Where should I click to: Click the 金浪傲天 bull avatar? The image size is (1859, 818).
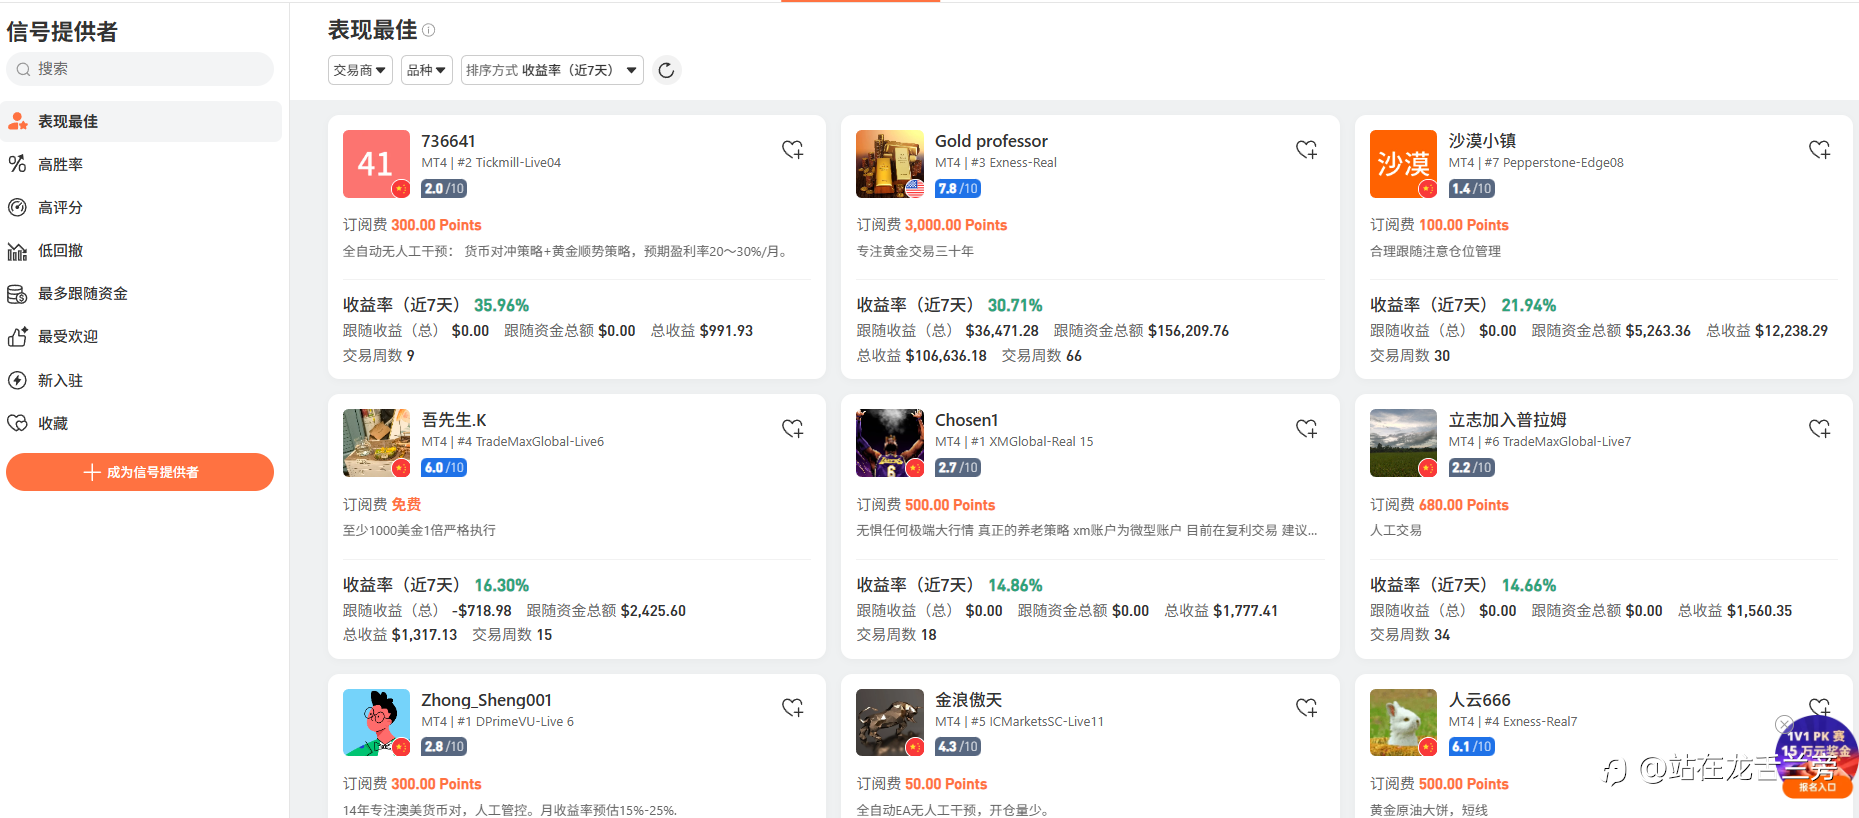click(x=890, y=722)
